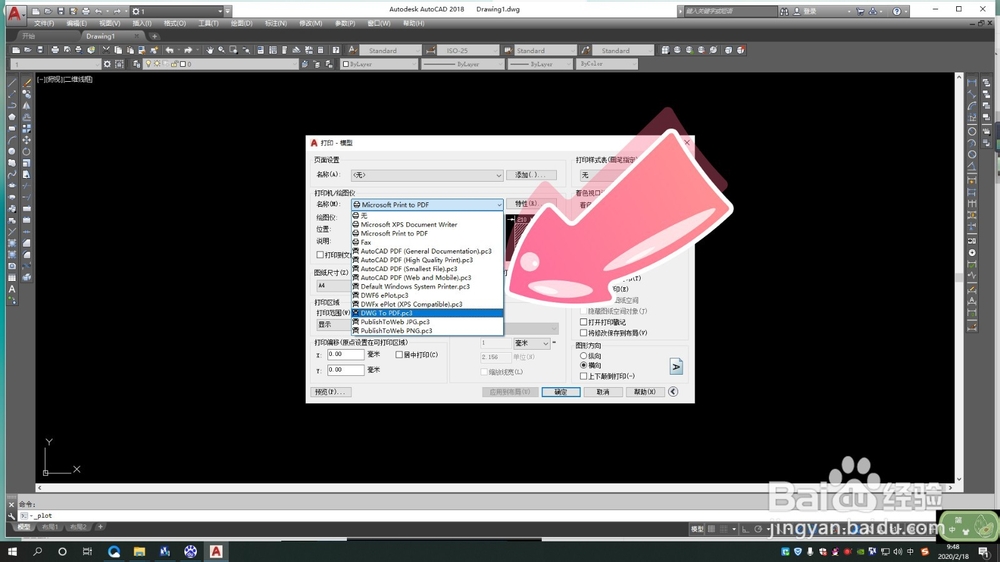Click the X plot offset input field

point(346,355)
